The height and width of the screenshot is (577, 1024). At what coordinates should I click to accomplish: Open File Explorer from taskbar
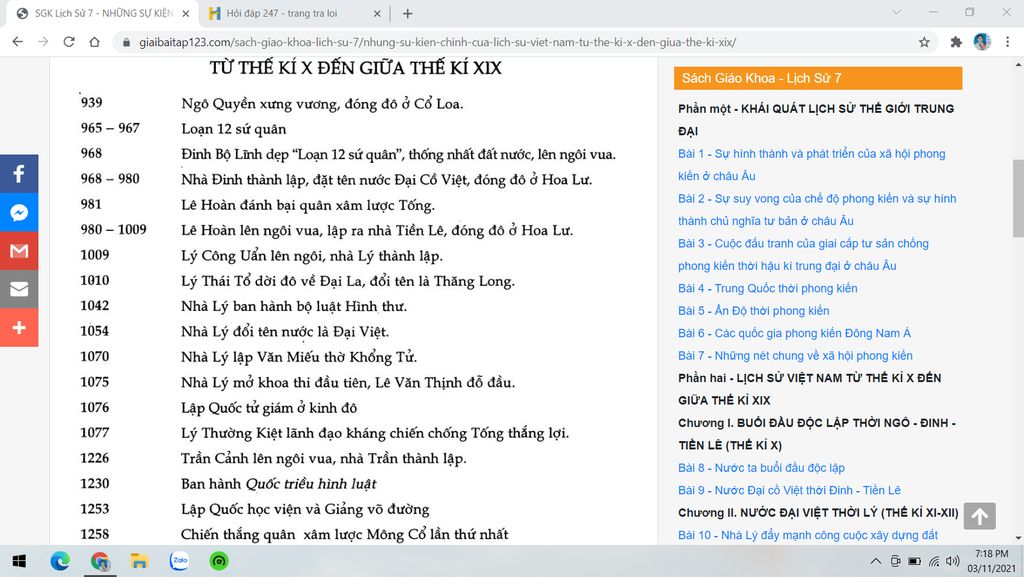[x=139, y=561]
